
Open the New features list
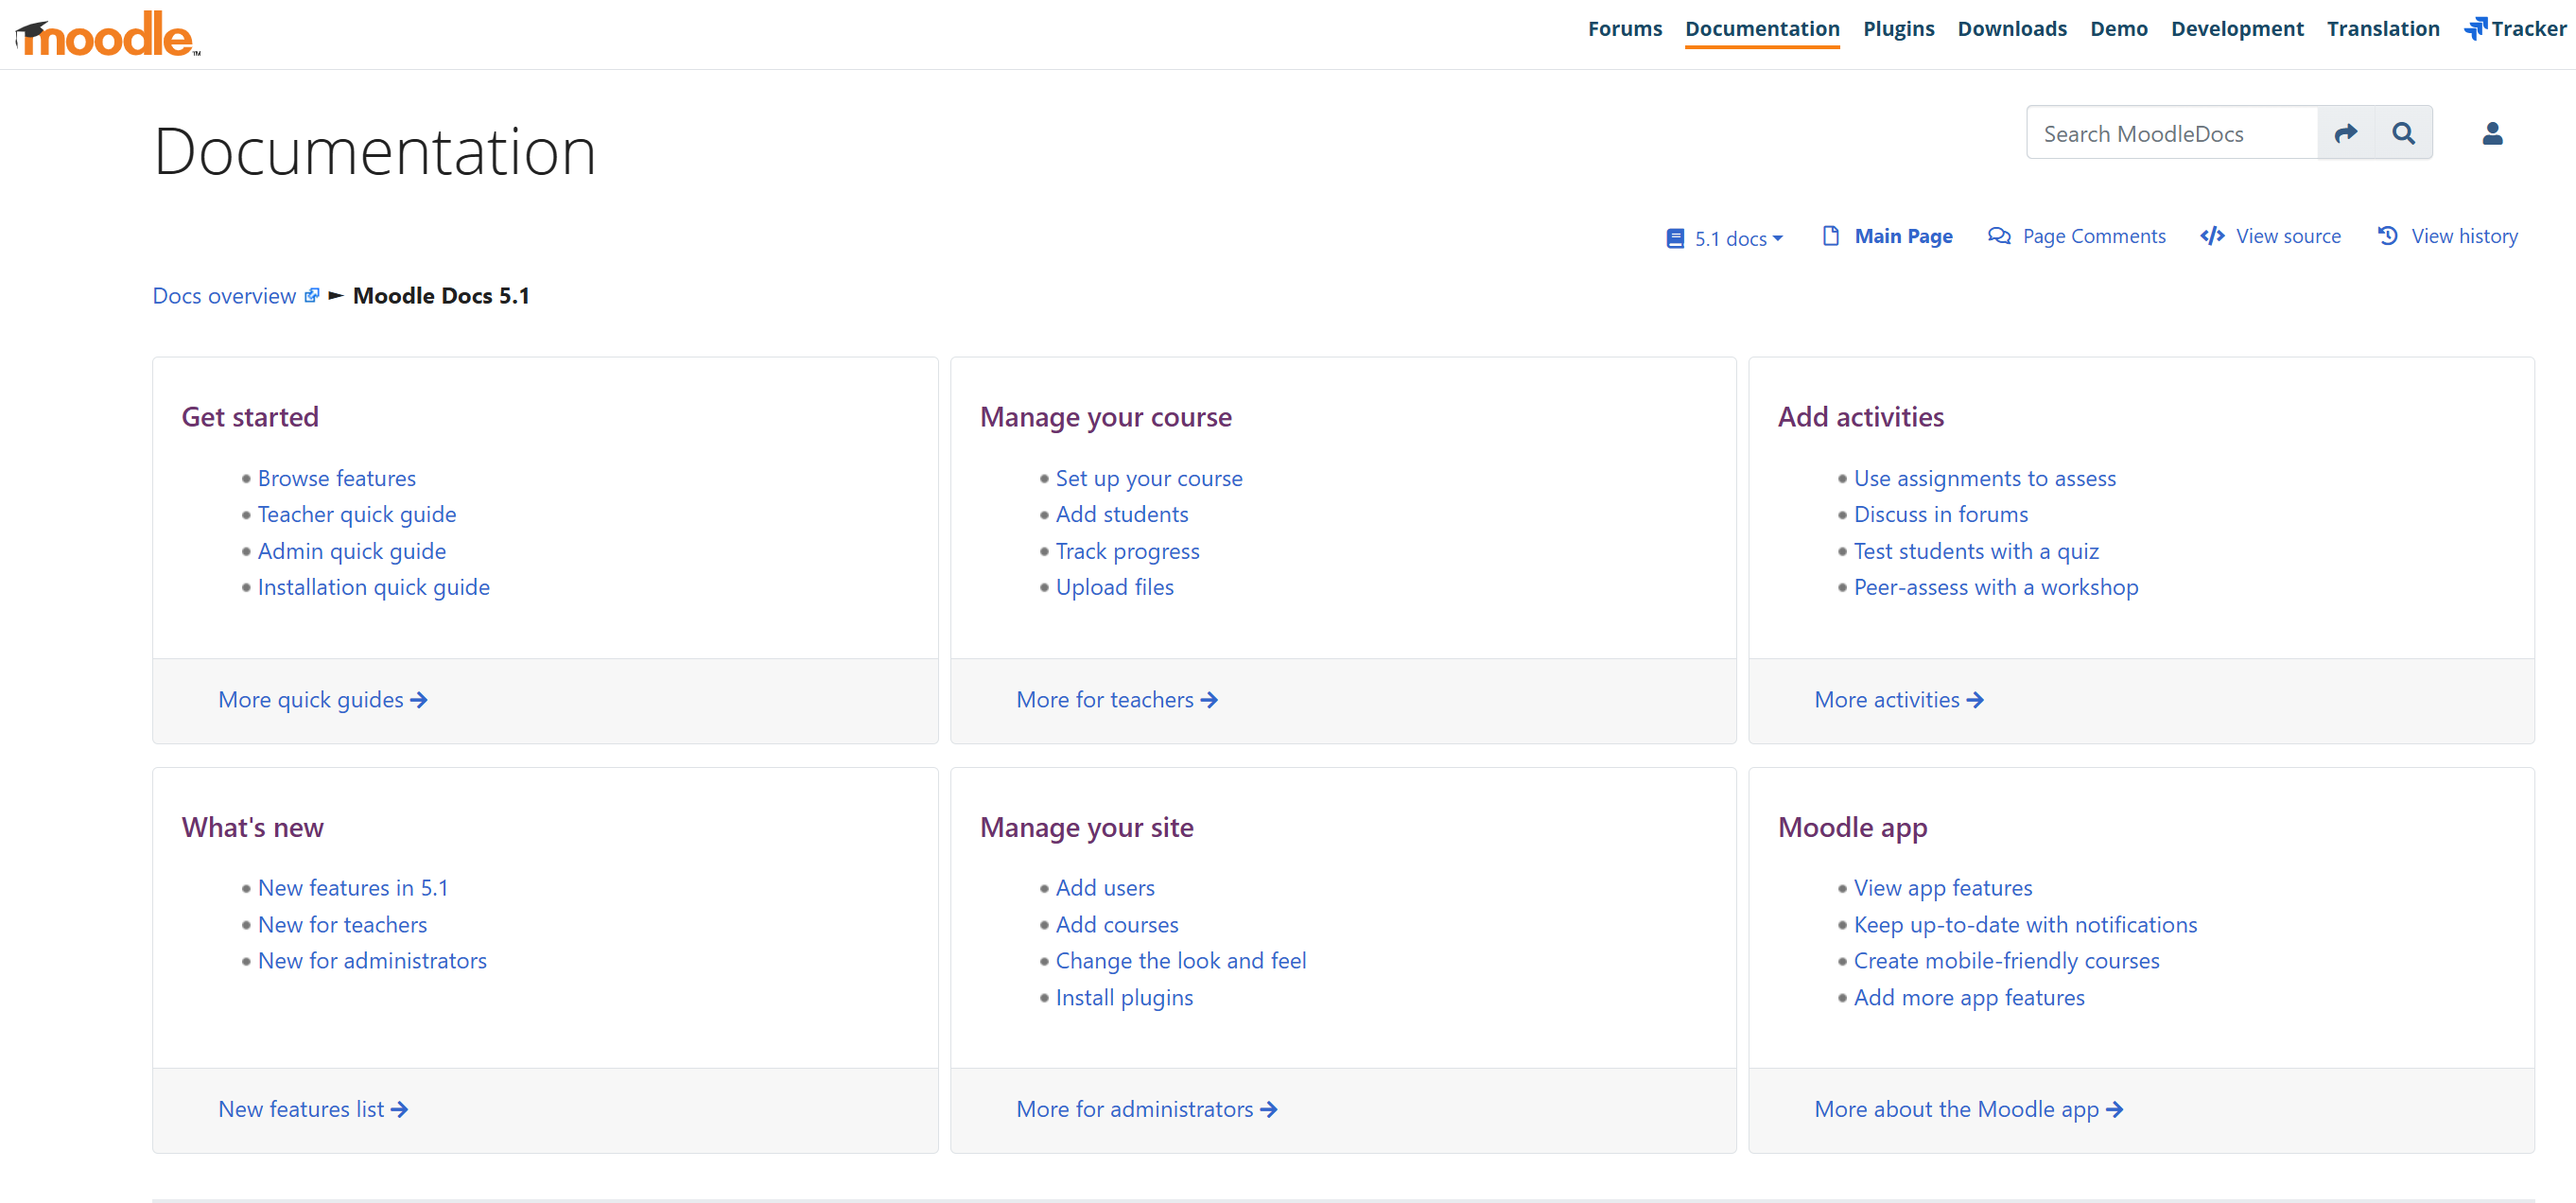[313, 1108]
